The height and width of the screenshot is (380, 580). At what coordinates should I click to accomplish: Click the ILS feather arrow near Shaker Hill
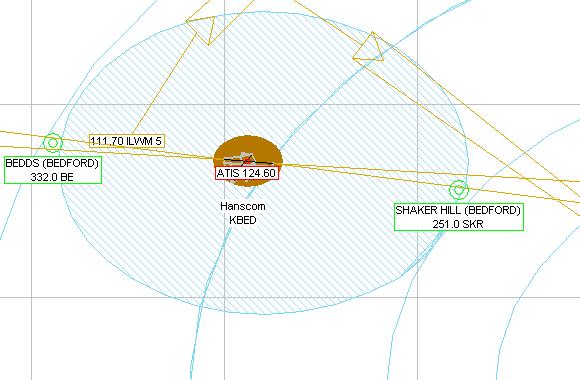click(369, 48)
